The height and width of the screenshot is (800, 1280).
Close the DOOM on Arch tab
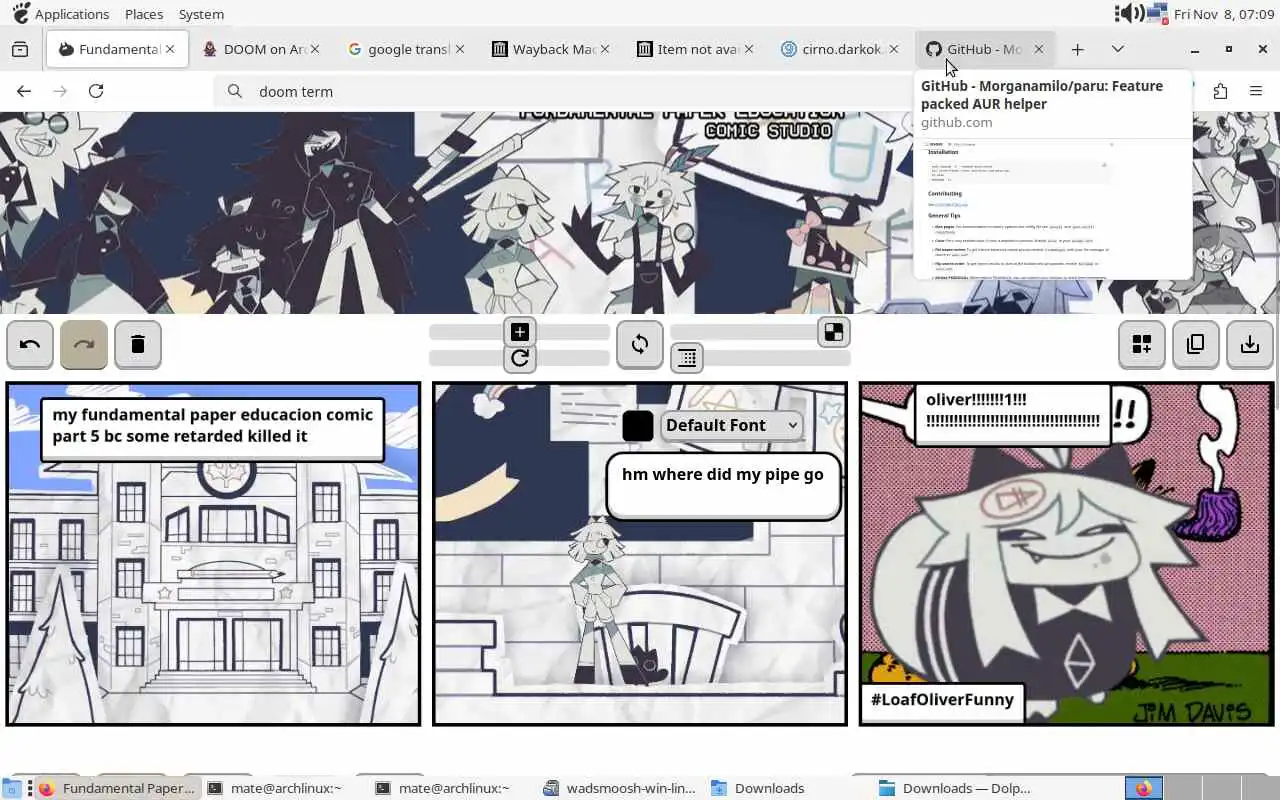[x=315, y=49]
